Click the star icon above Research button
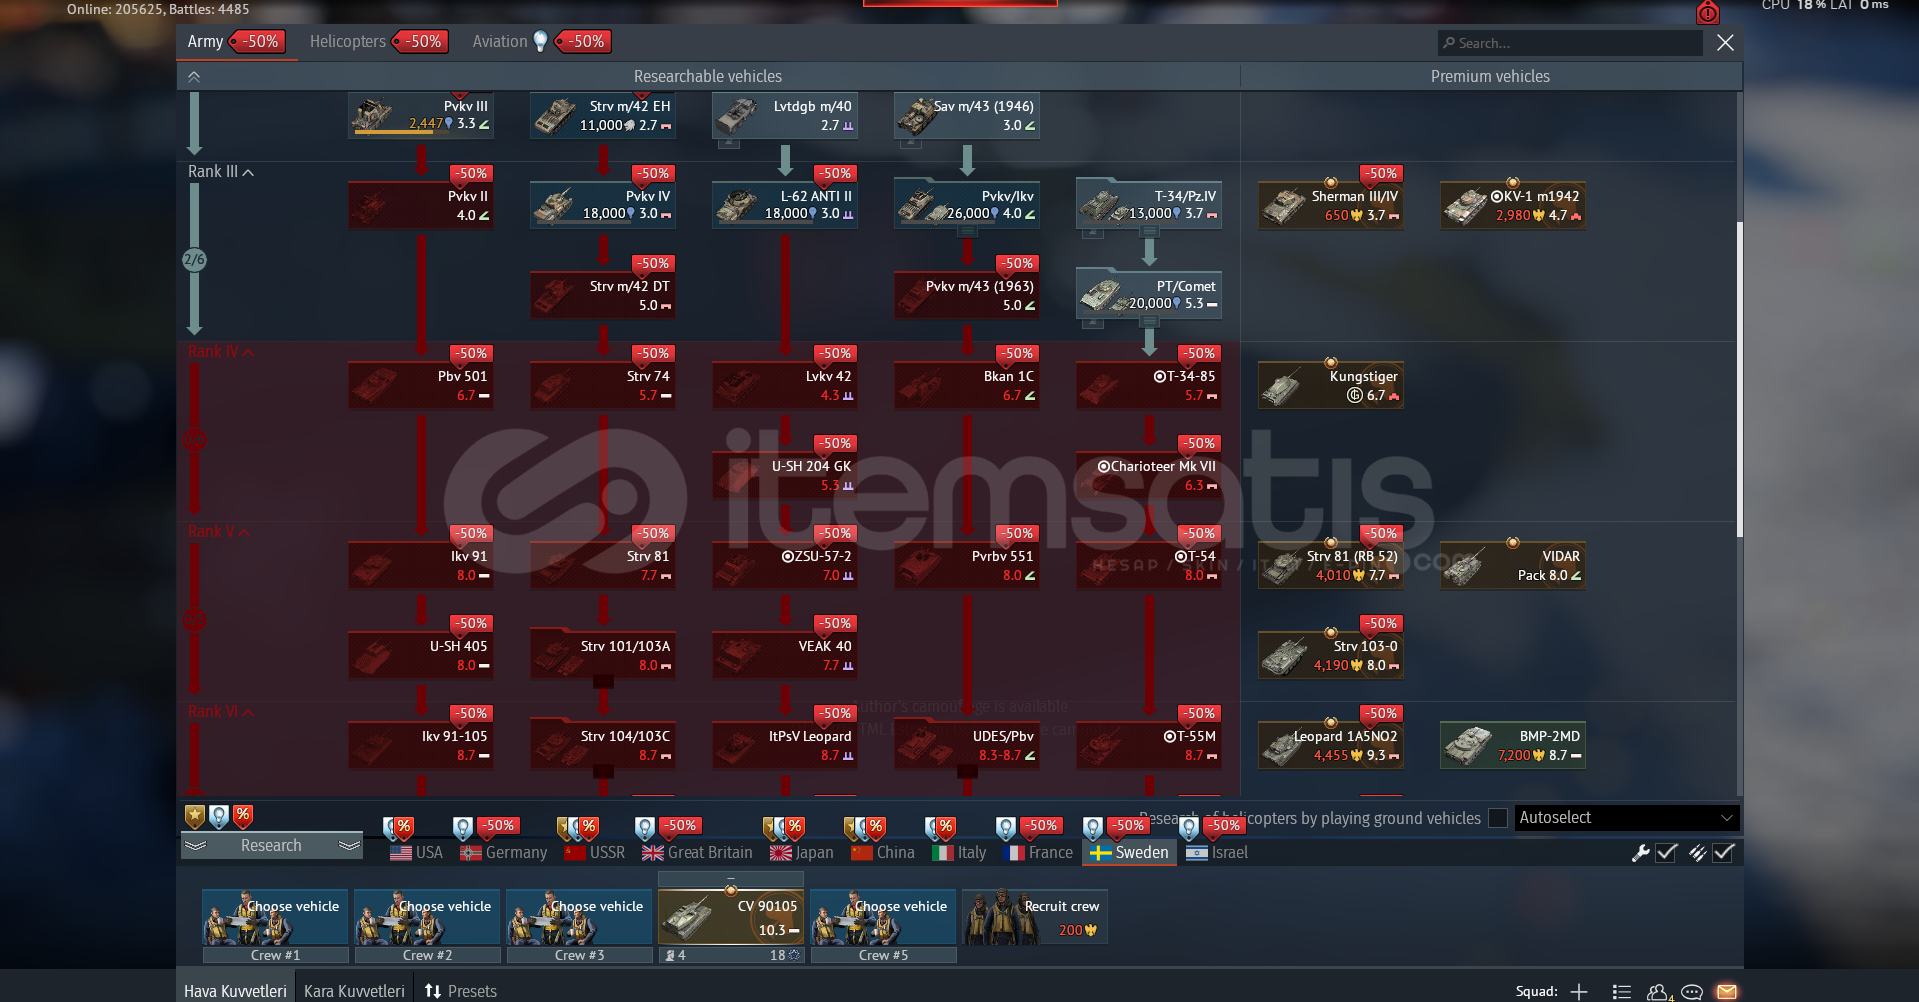1919x1002 pixels. (195, 817)
